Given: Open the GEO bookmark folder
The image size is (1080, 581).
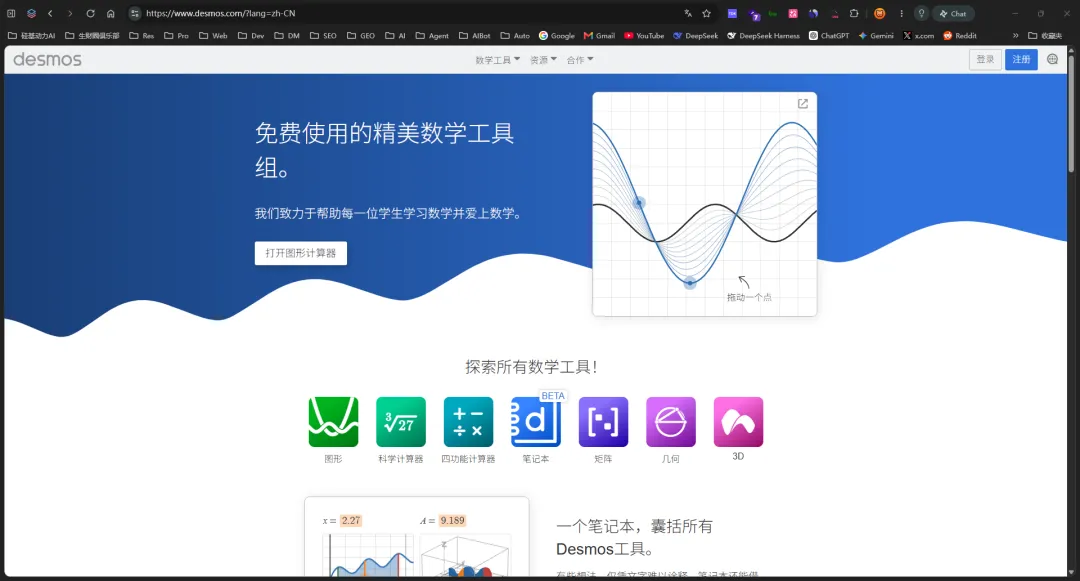Looking at the screenshot, I should (361, 35).
